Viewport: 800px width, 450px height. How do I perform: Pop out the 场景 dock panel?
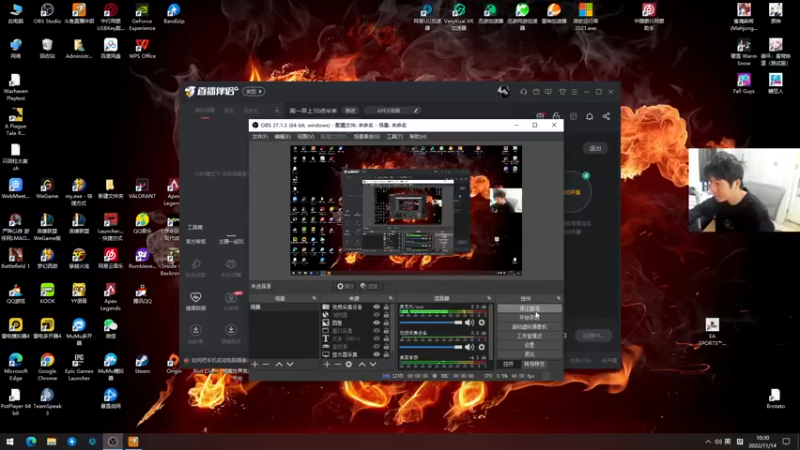point(314,298)
